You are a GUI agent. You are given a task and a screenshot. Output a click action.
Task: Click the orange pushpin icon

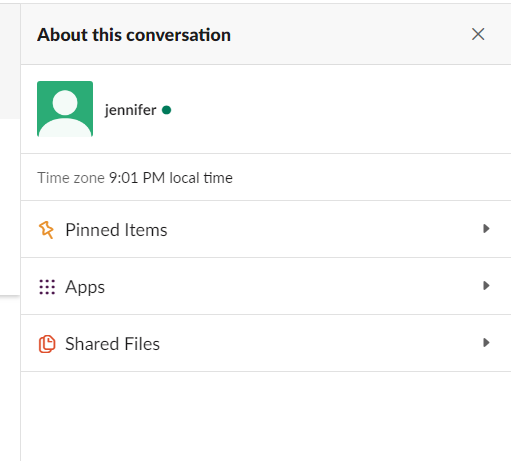tap(46, 230)
